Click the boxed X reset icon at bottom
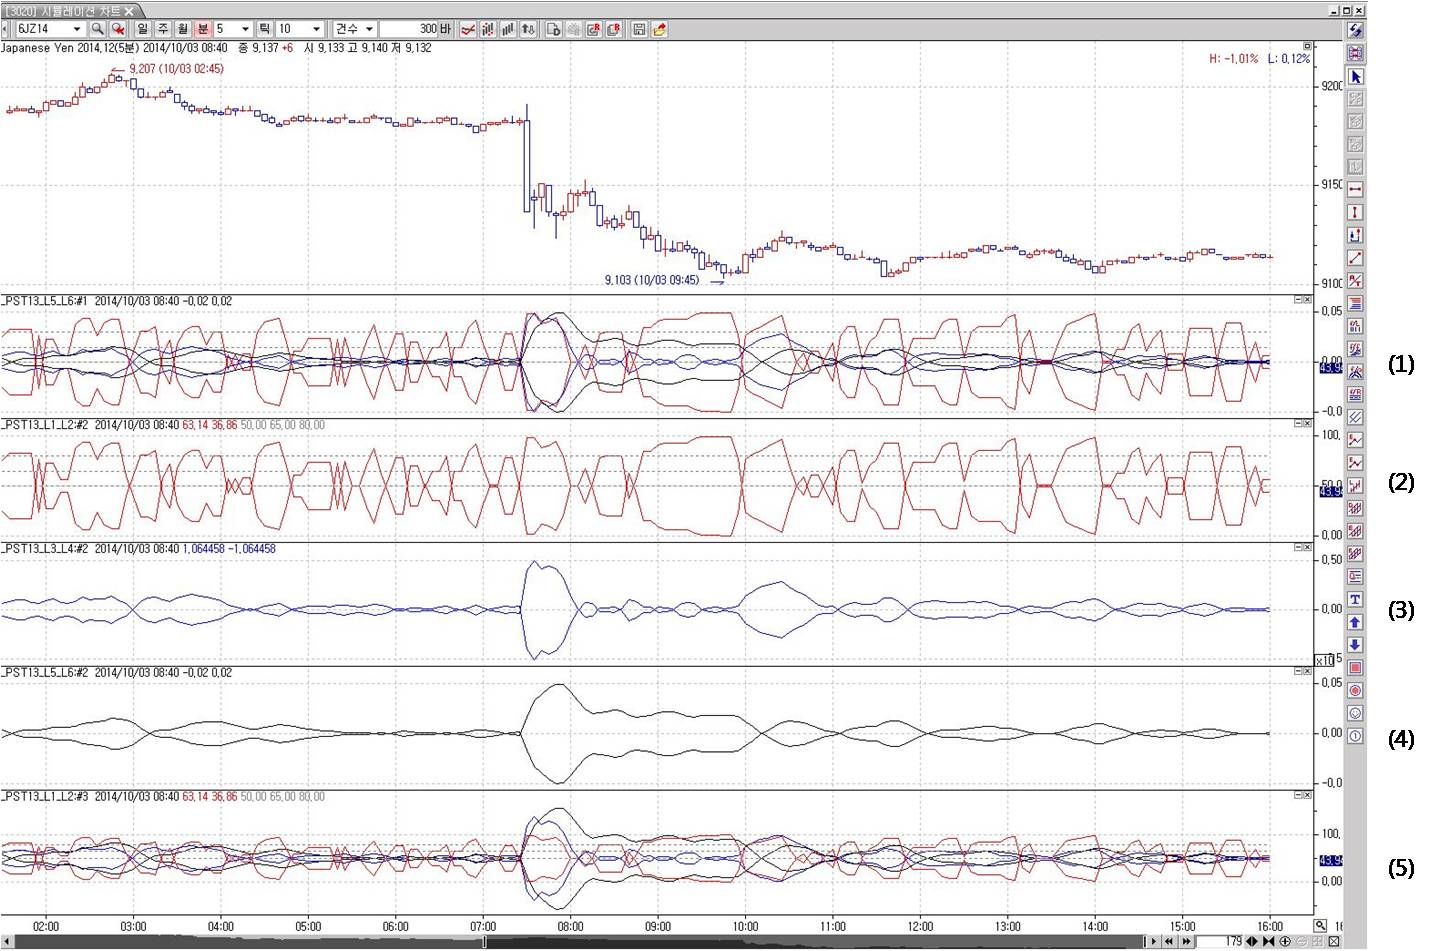Screen dimensions: 1455x951 tap(1334, 942)
